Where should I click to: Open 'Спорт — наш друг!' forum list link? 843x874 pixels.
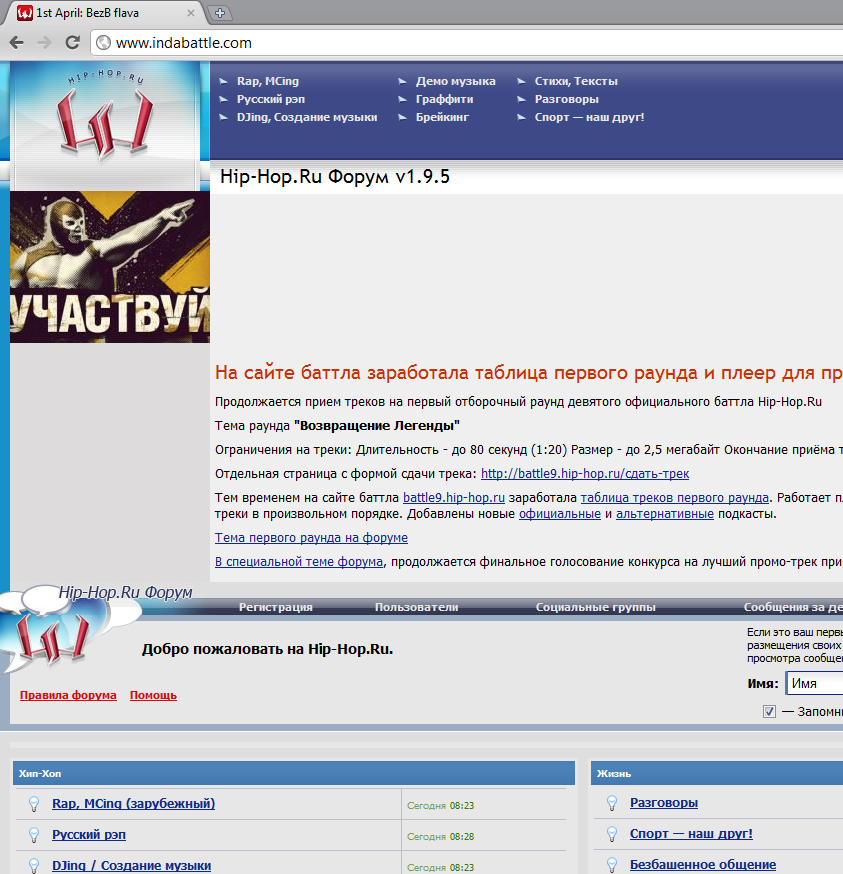(691, 834)
